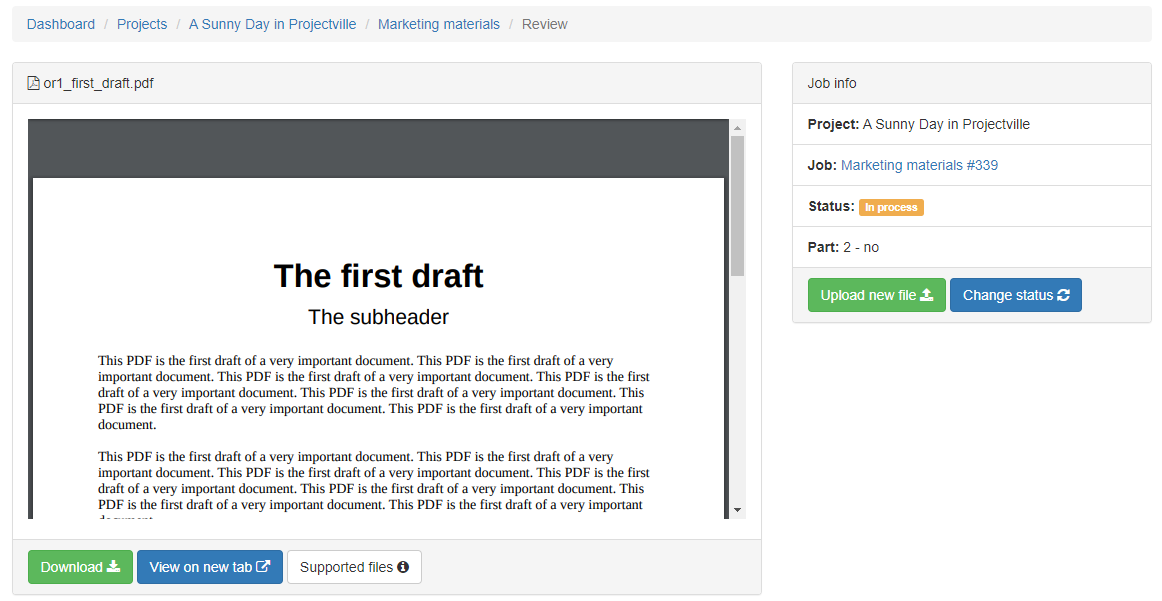
Task: Click the In process status badge
Action: click(892, 207)
